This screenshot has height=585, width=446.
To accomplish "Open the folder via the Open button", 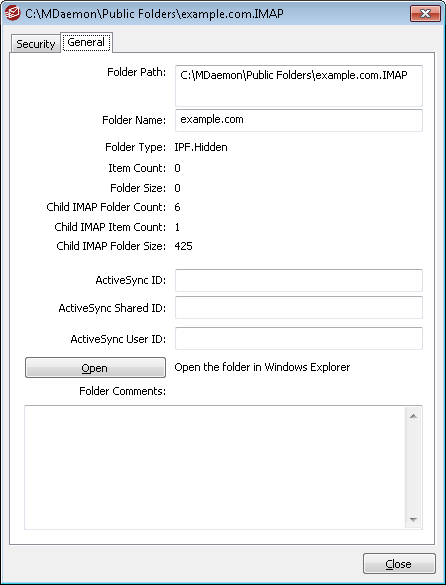I will tap(95, 367).
